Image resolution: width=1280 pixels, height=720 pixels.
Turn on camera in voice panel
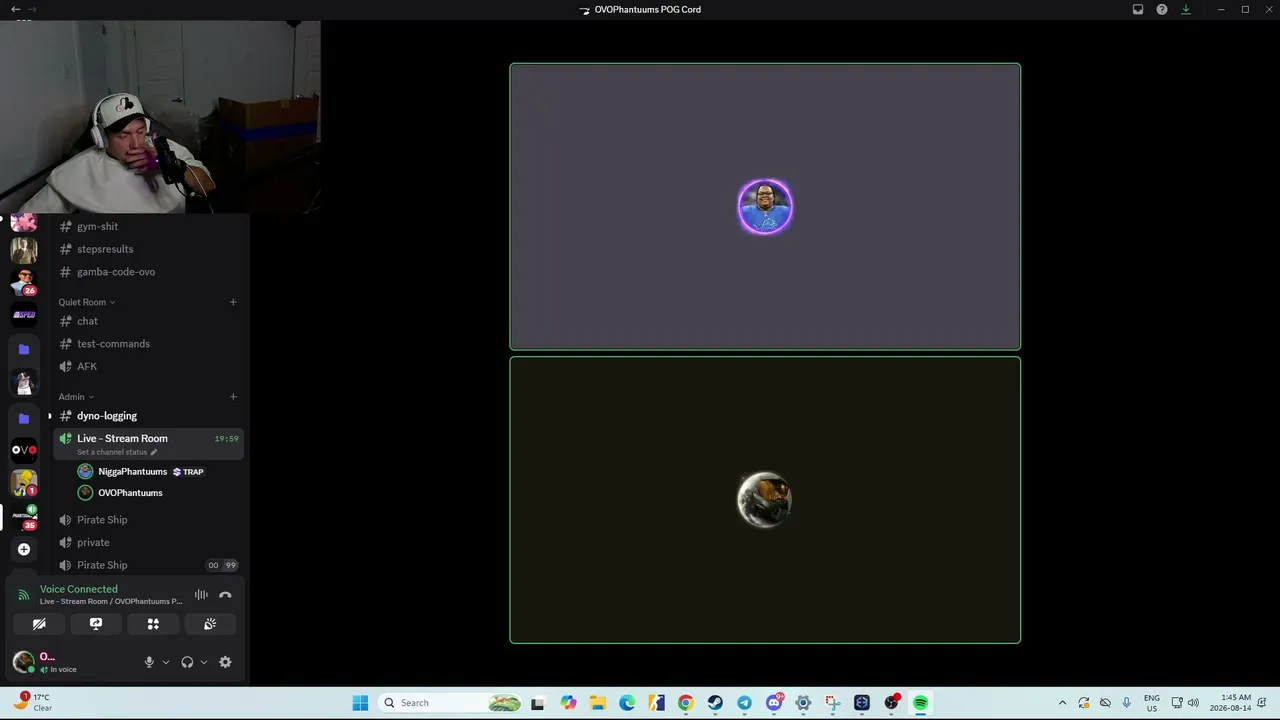[x=39, y=624]
